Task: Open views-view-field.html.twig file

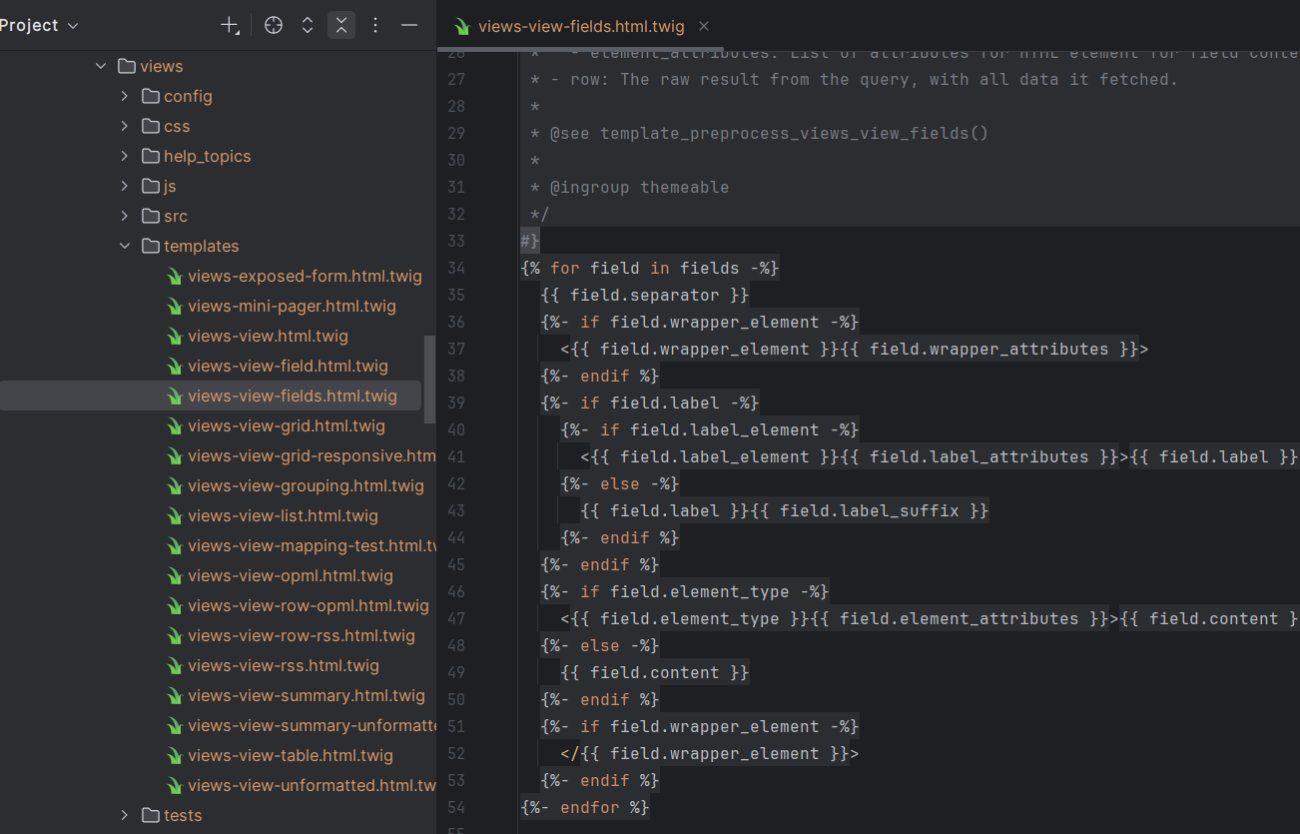Action: click(x=288, y=366)
